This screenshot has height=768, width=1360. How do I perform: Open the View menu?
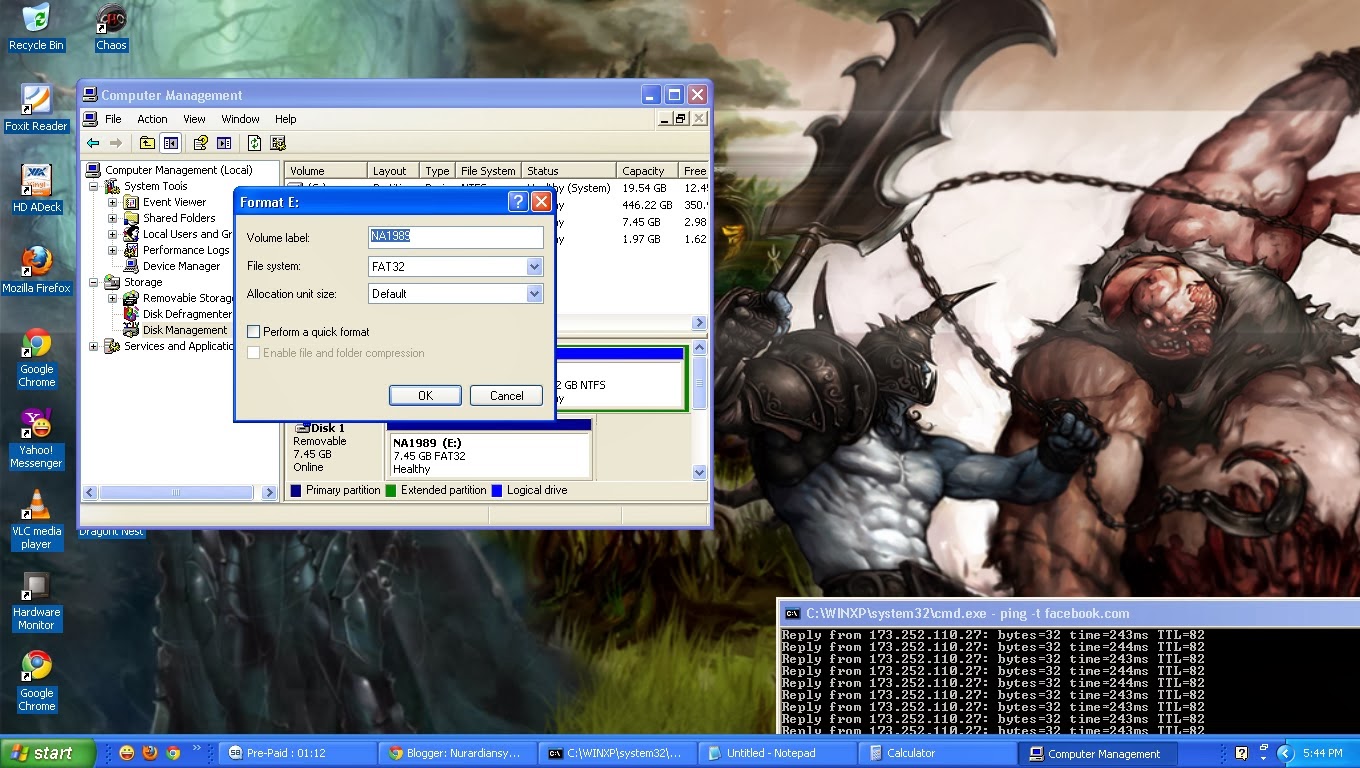coord(194,119)
